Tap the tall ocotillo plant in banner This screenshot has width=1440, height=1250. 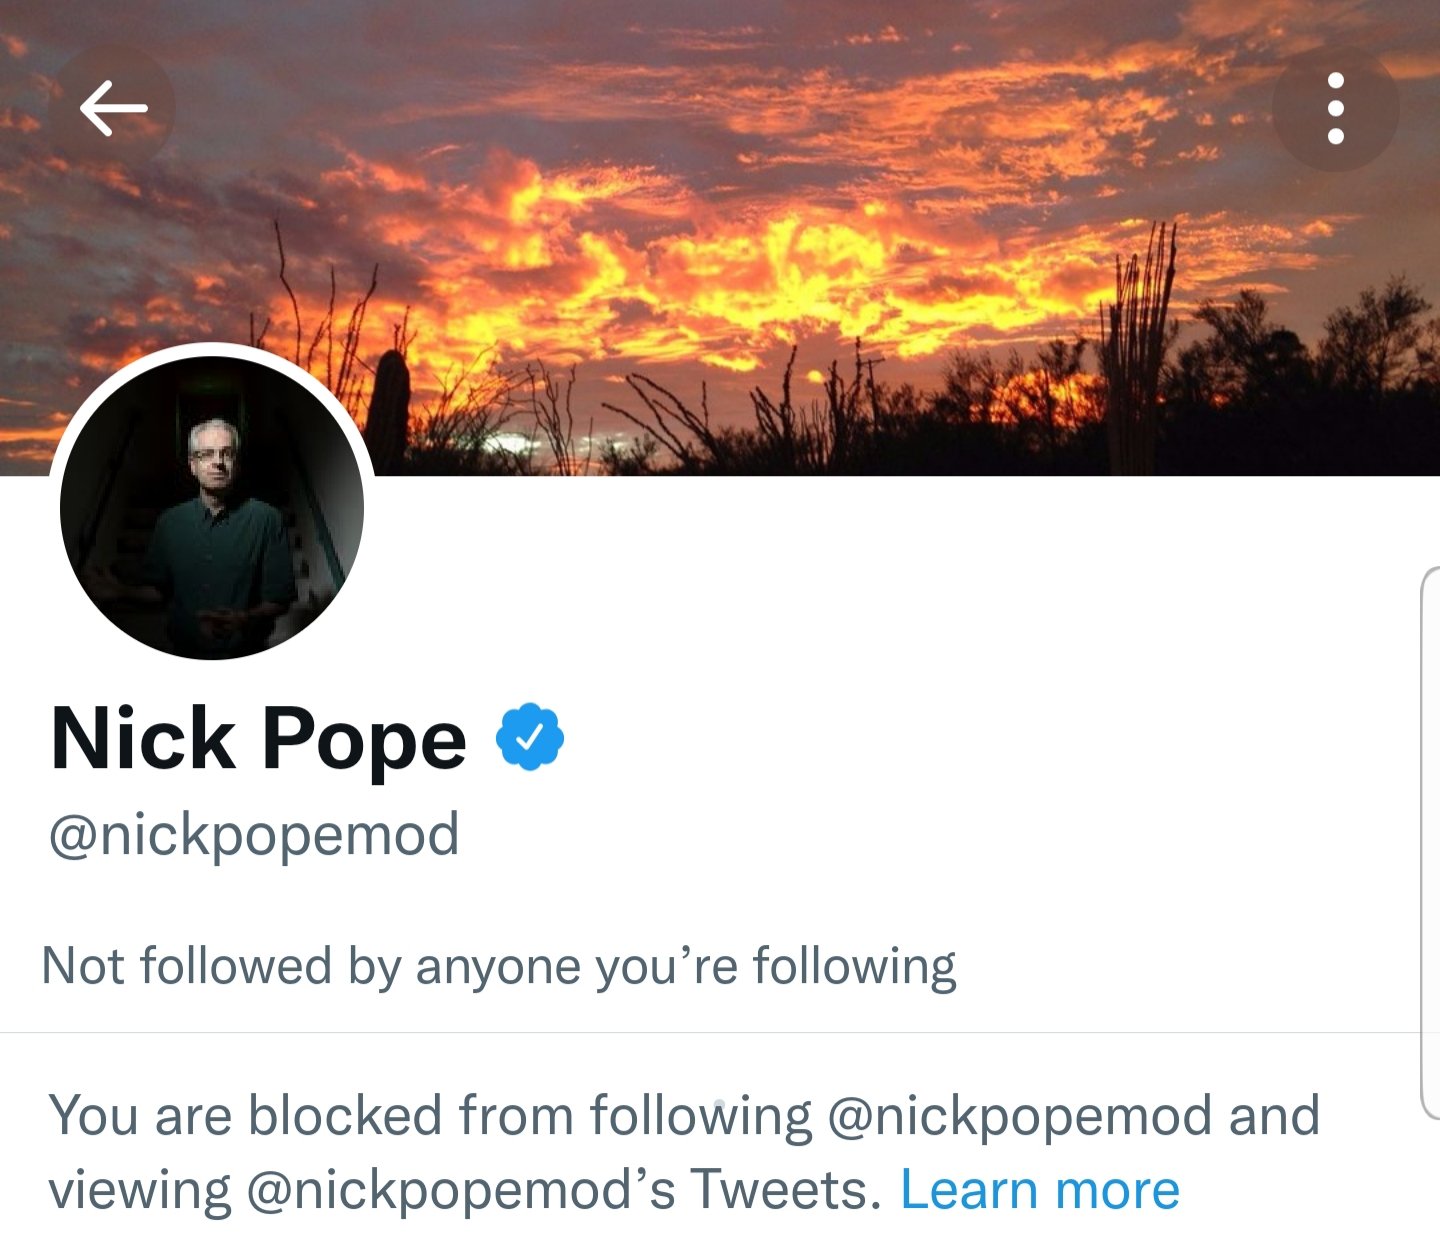click(x=1138, y=340)
